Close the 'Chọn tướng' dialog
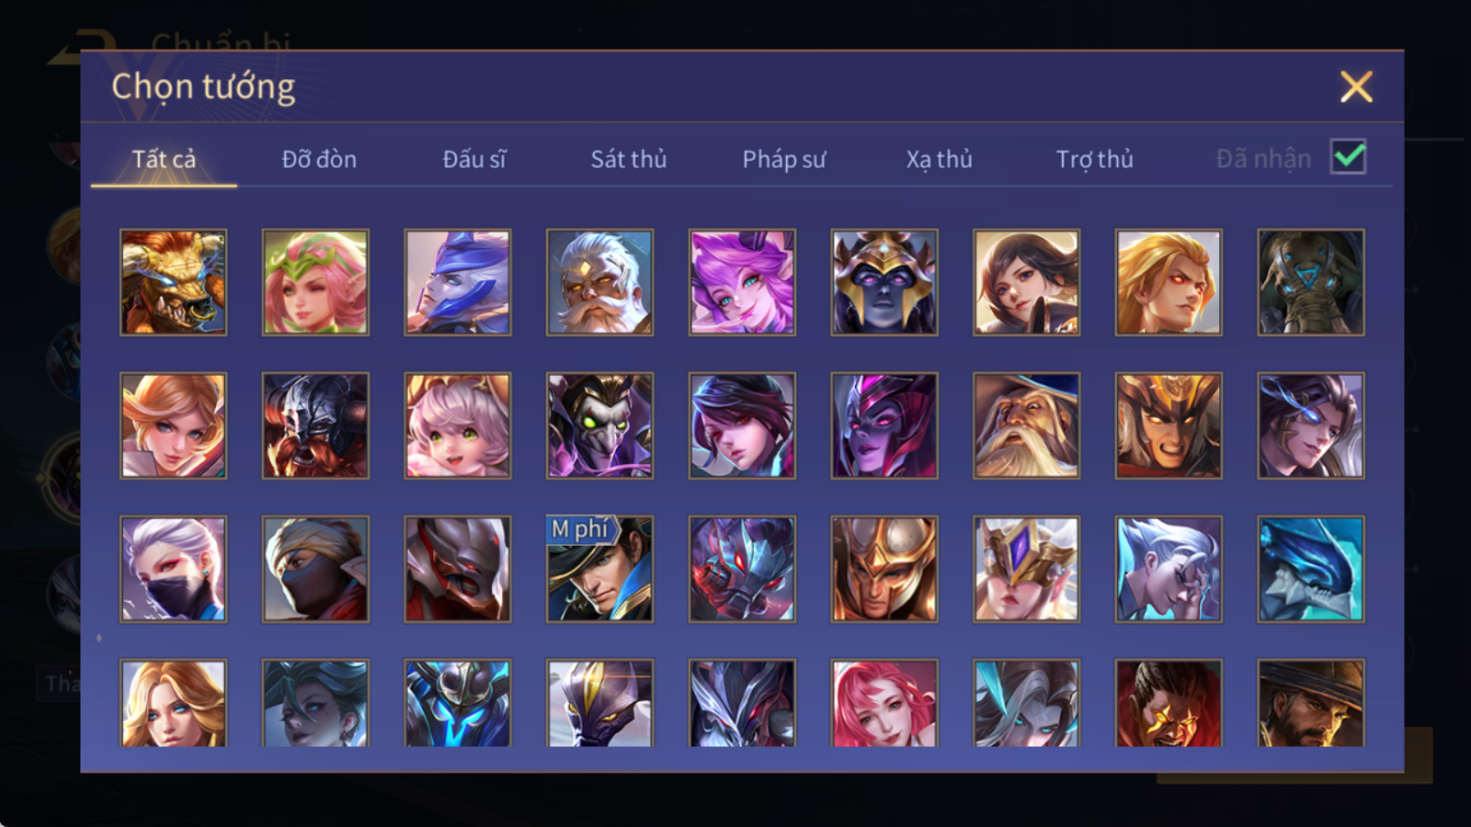Viewport: 1471px width, 827px height. (1356, 87)
